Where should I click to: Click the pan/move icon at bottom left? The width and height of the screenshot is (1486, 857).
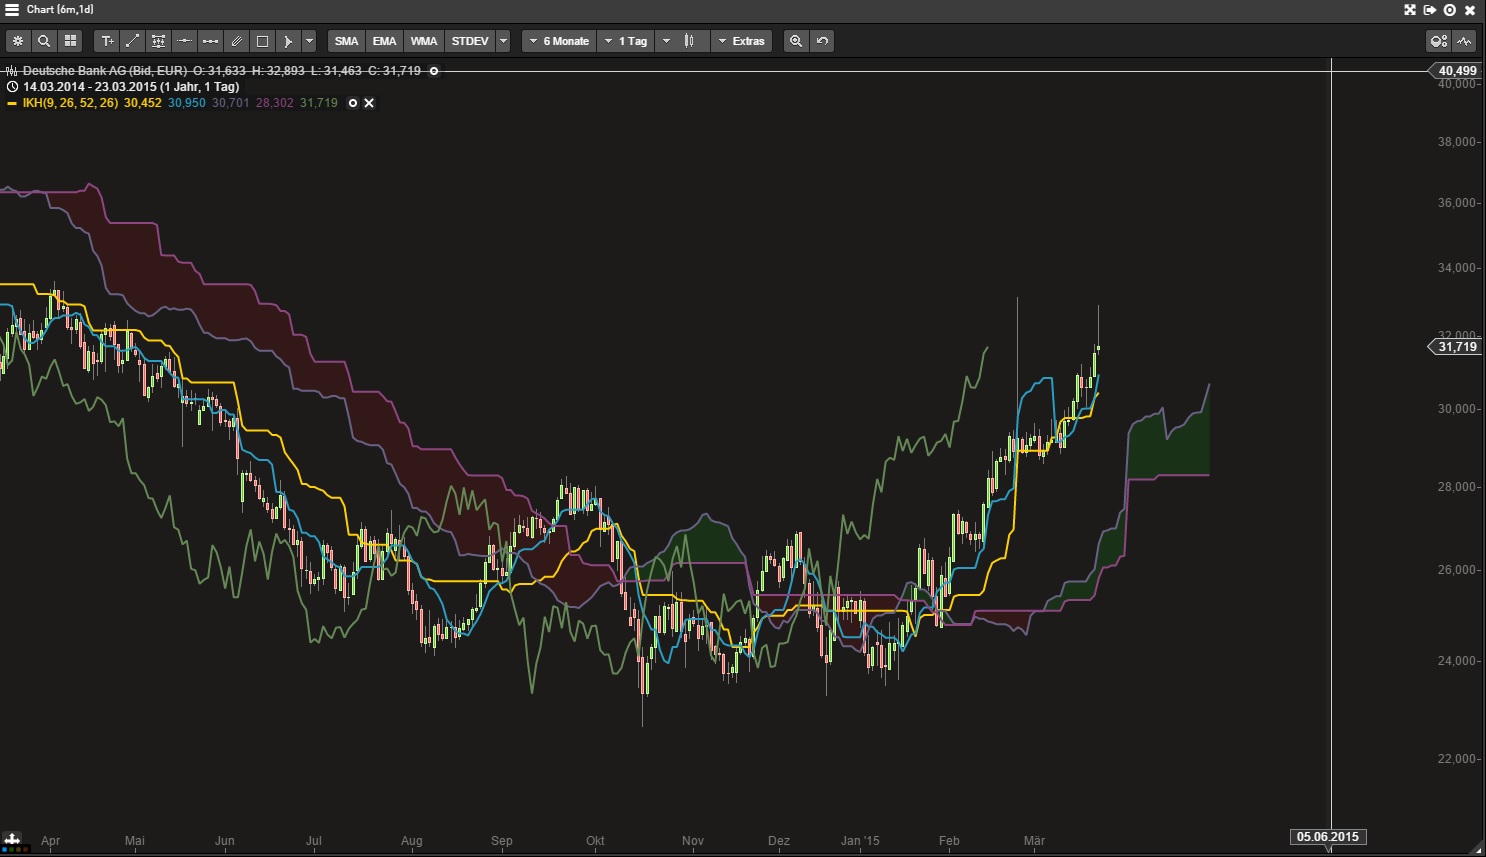click(12, 839)
